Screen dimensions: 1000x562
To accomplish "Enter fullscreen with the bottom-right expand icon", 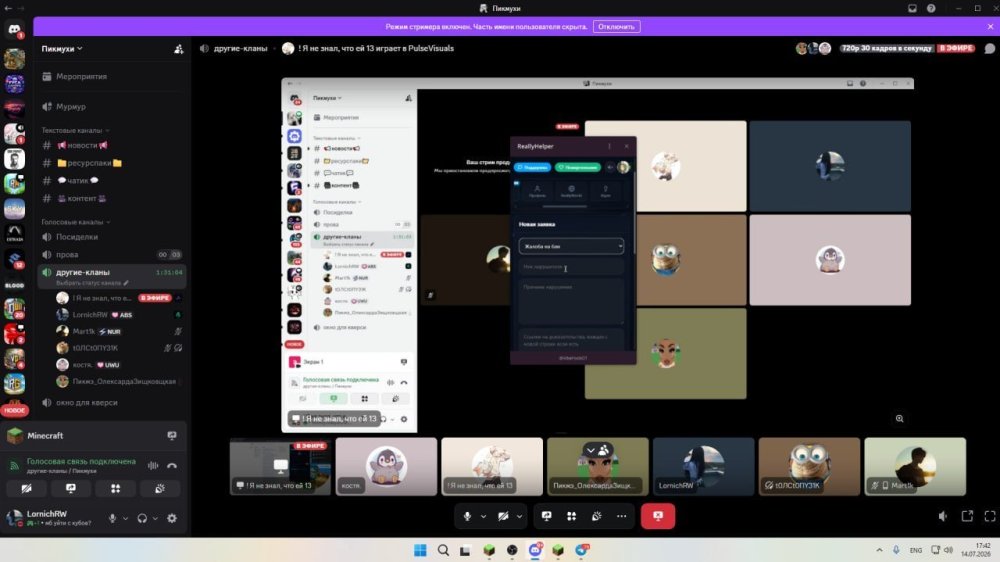I will tap(990, 516).
